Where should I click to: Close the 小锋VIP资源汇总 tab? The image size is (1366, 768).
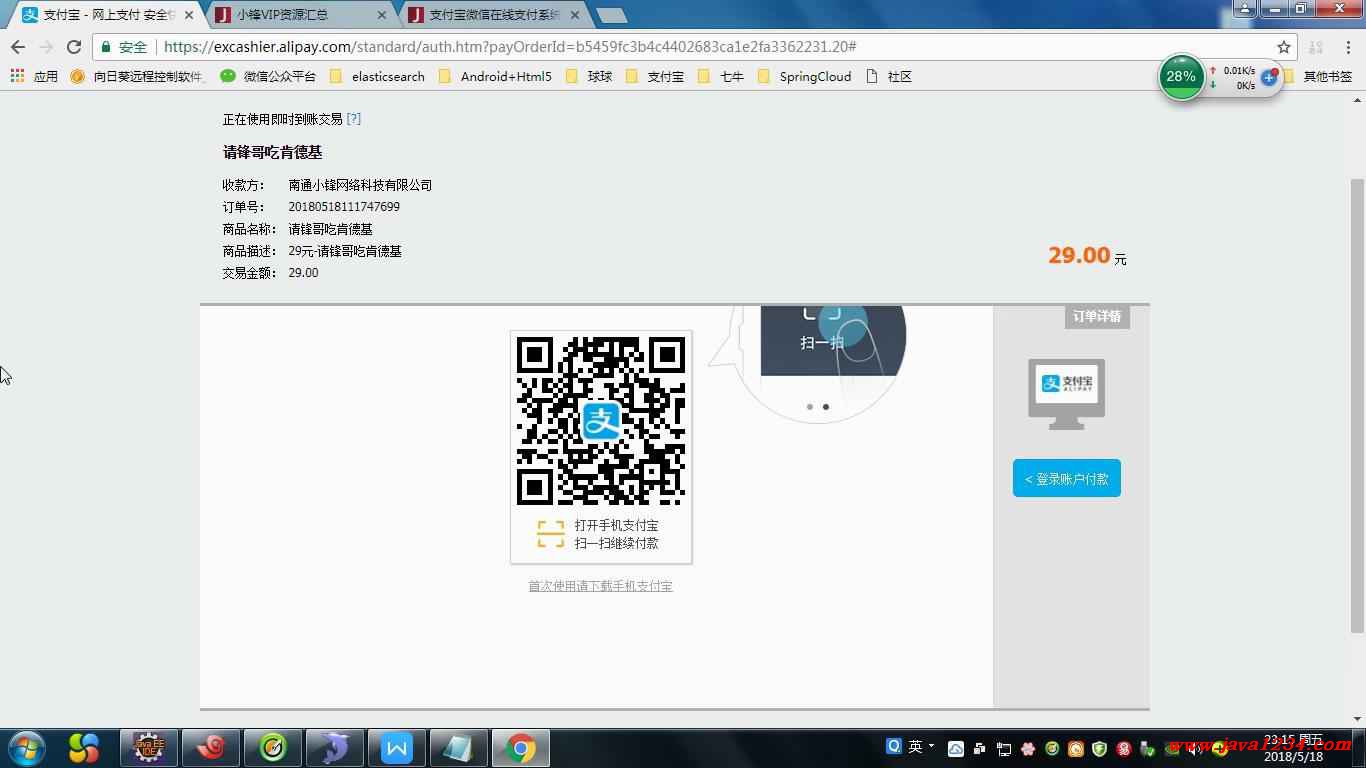point(382,15)
